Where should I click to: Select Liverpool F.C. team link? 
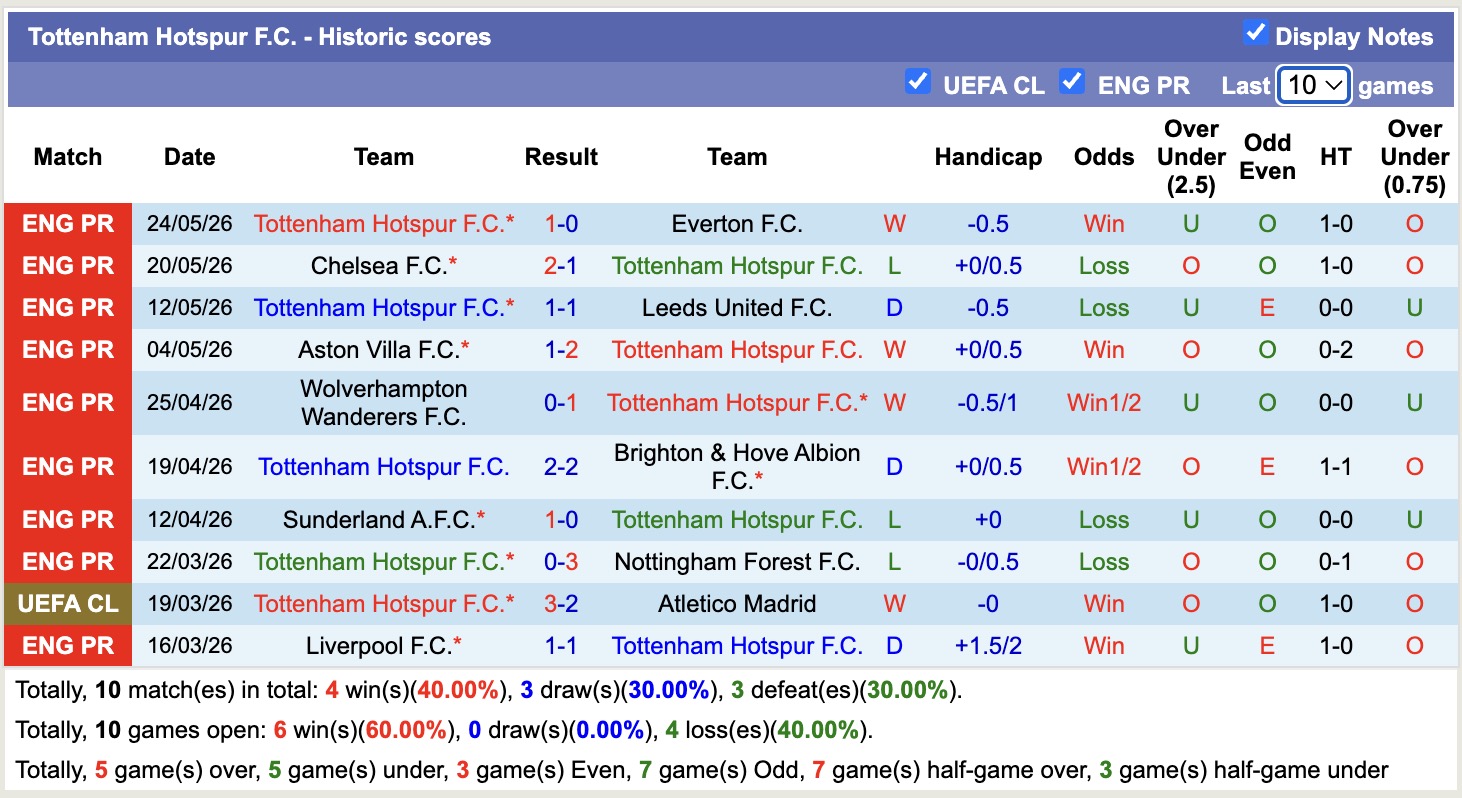point(379,646)
